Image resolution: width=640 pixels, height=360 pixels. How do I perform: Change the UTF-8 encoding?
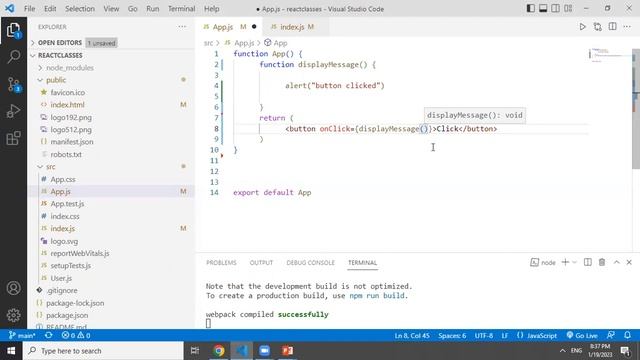[484, 336]
